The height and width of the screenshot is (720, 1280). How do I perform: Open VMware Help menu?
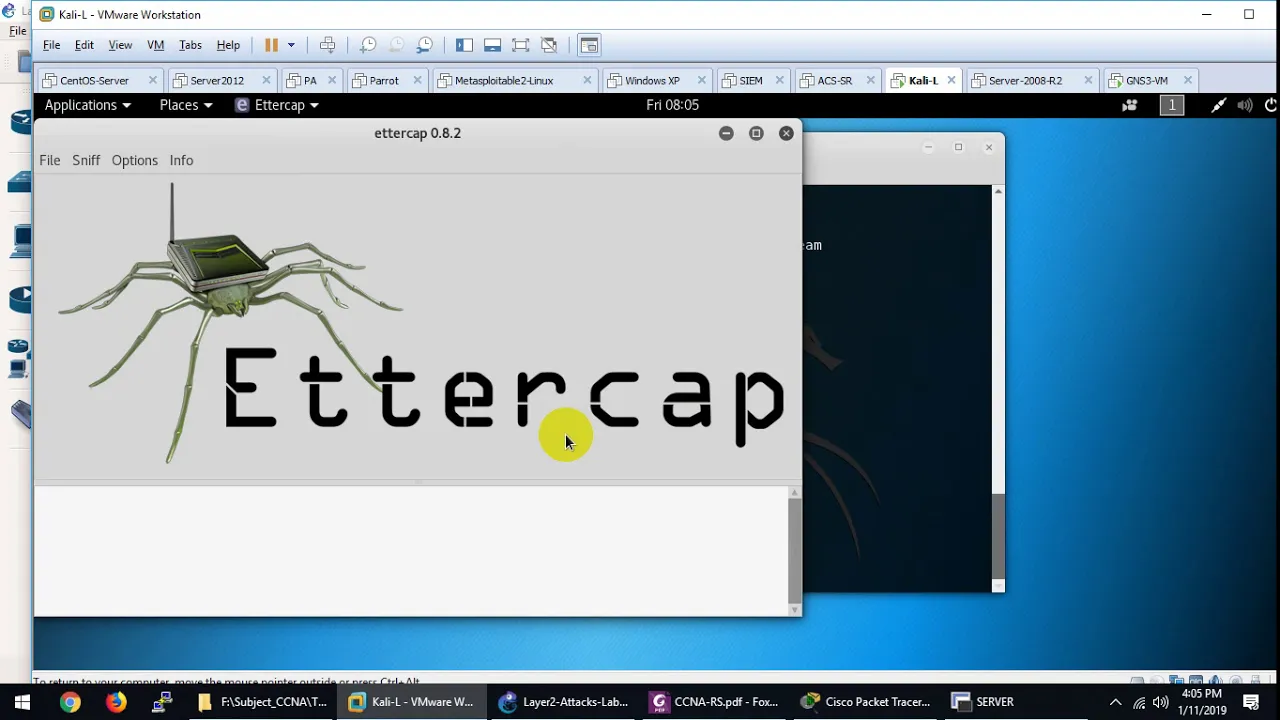(228, 45)
